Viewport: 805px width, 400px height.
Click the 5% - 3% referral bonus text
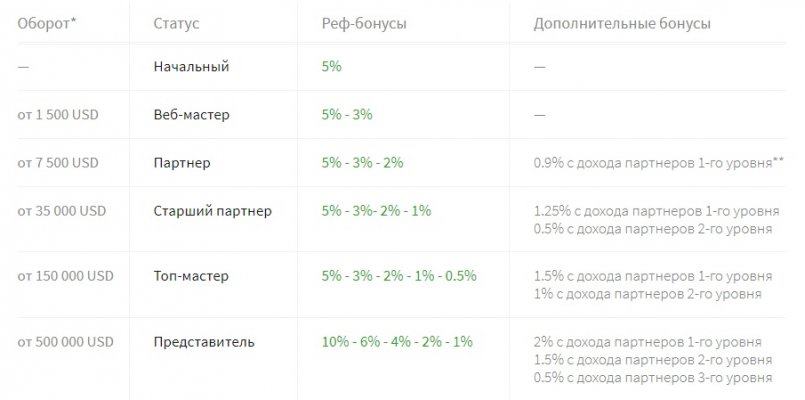tap(347, 115)
